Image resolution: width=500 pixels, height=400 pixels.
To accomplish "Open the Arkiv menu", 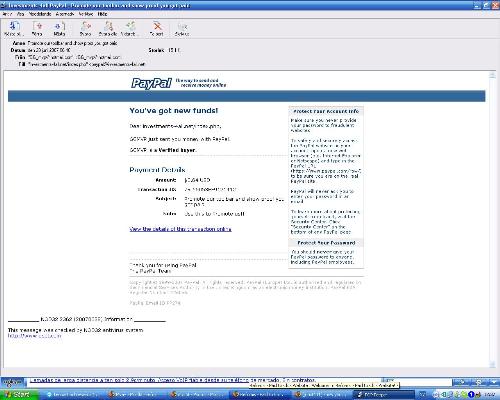I will pos(7,14).
